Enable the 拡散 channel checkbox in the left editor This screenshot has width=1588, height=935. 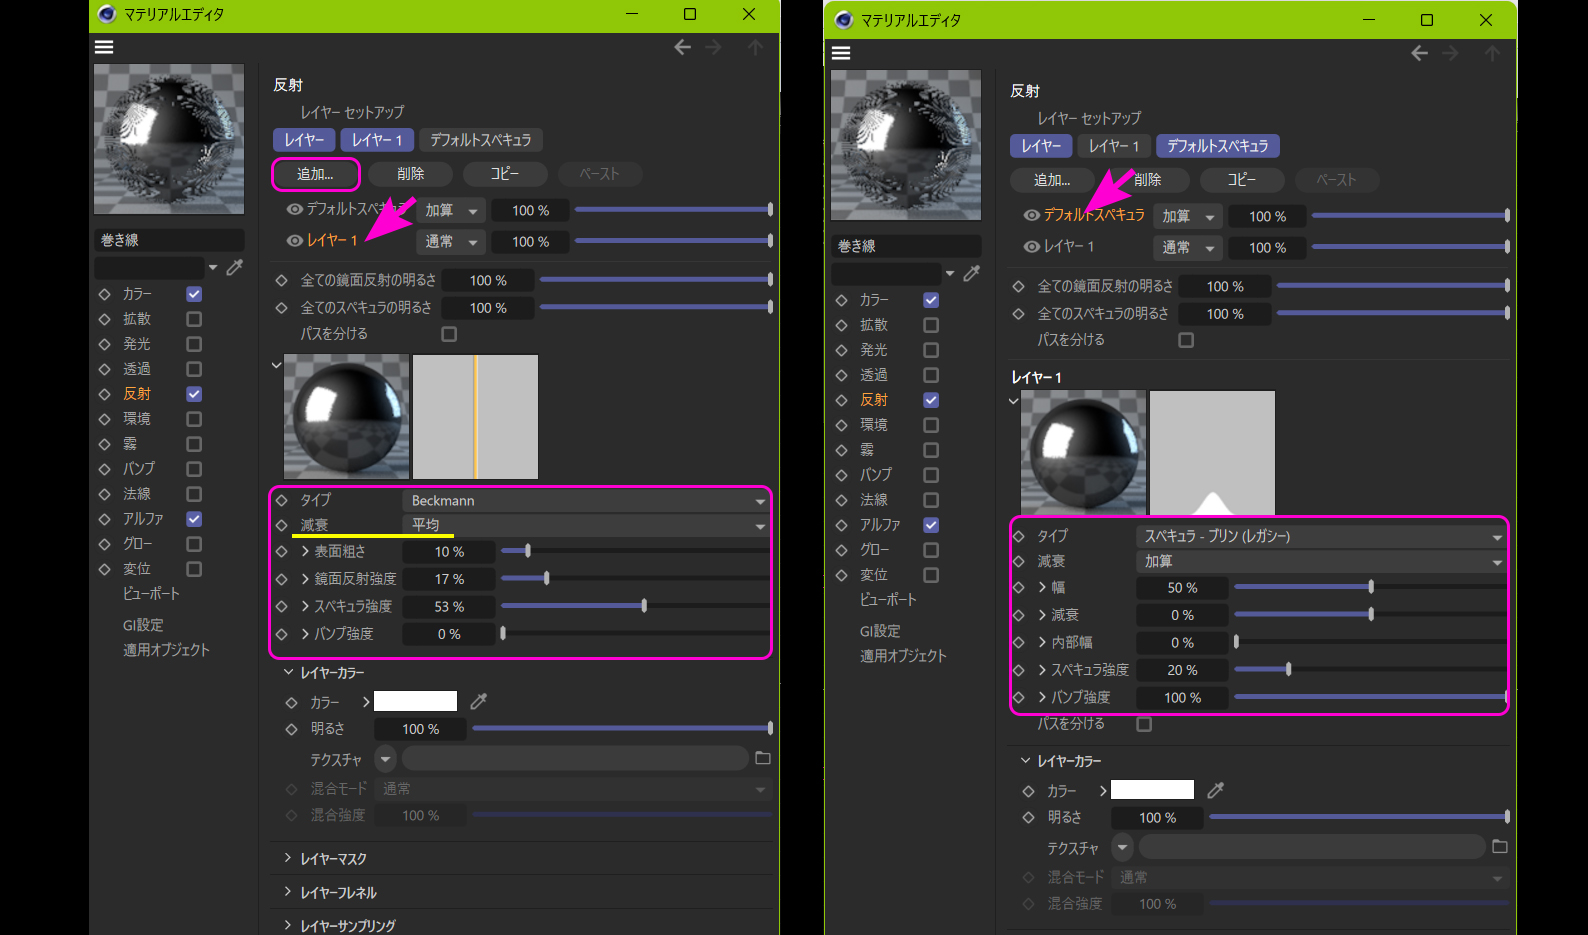[x=194, y=319]
